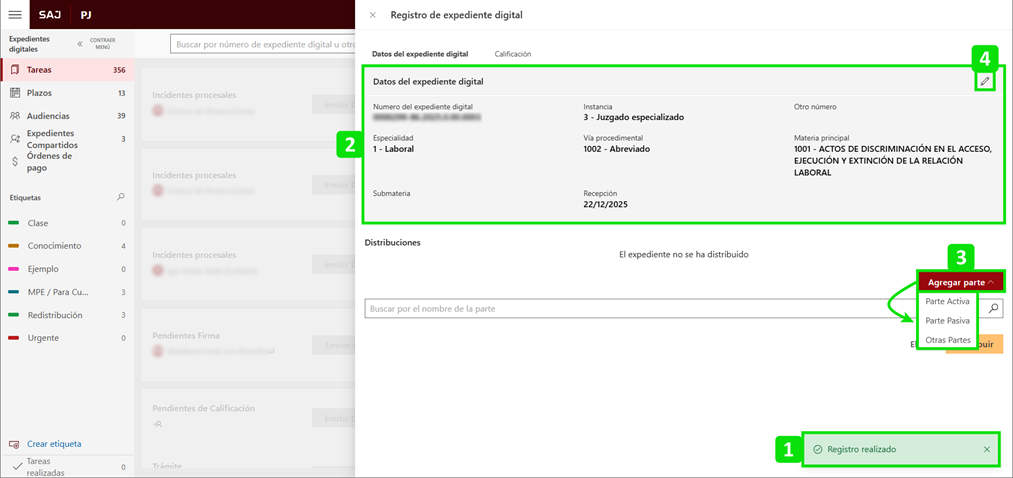Open Tareas in the sidebar
Viewport: 1013px width, 478px height.
click(40, 70)
